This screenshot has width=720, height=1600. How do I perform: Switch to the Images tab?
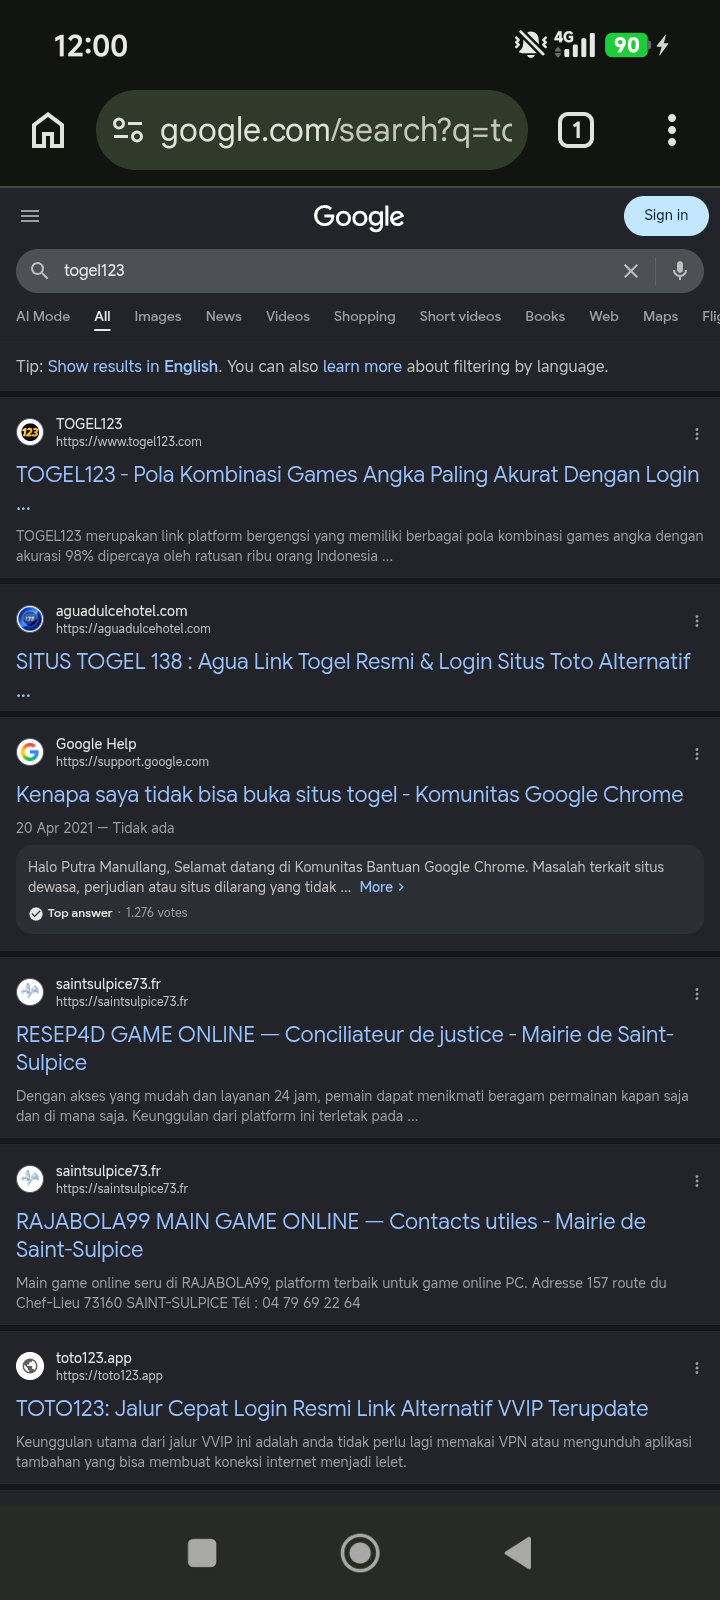[158, 316]
